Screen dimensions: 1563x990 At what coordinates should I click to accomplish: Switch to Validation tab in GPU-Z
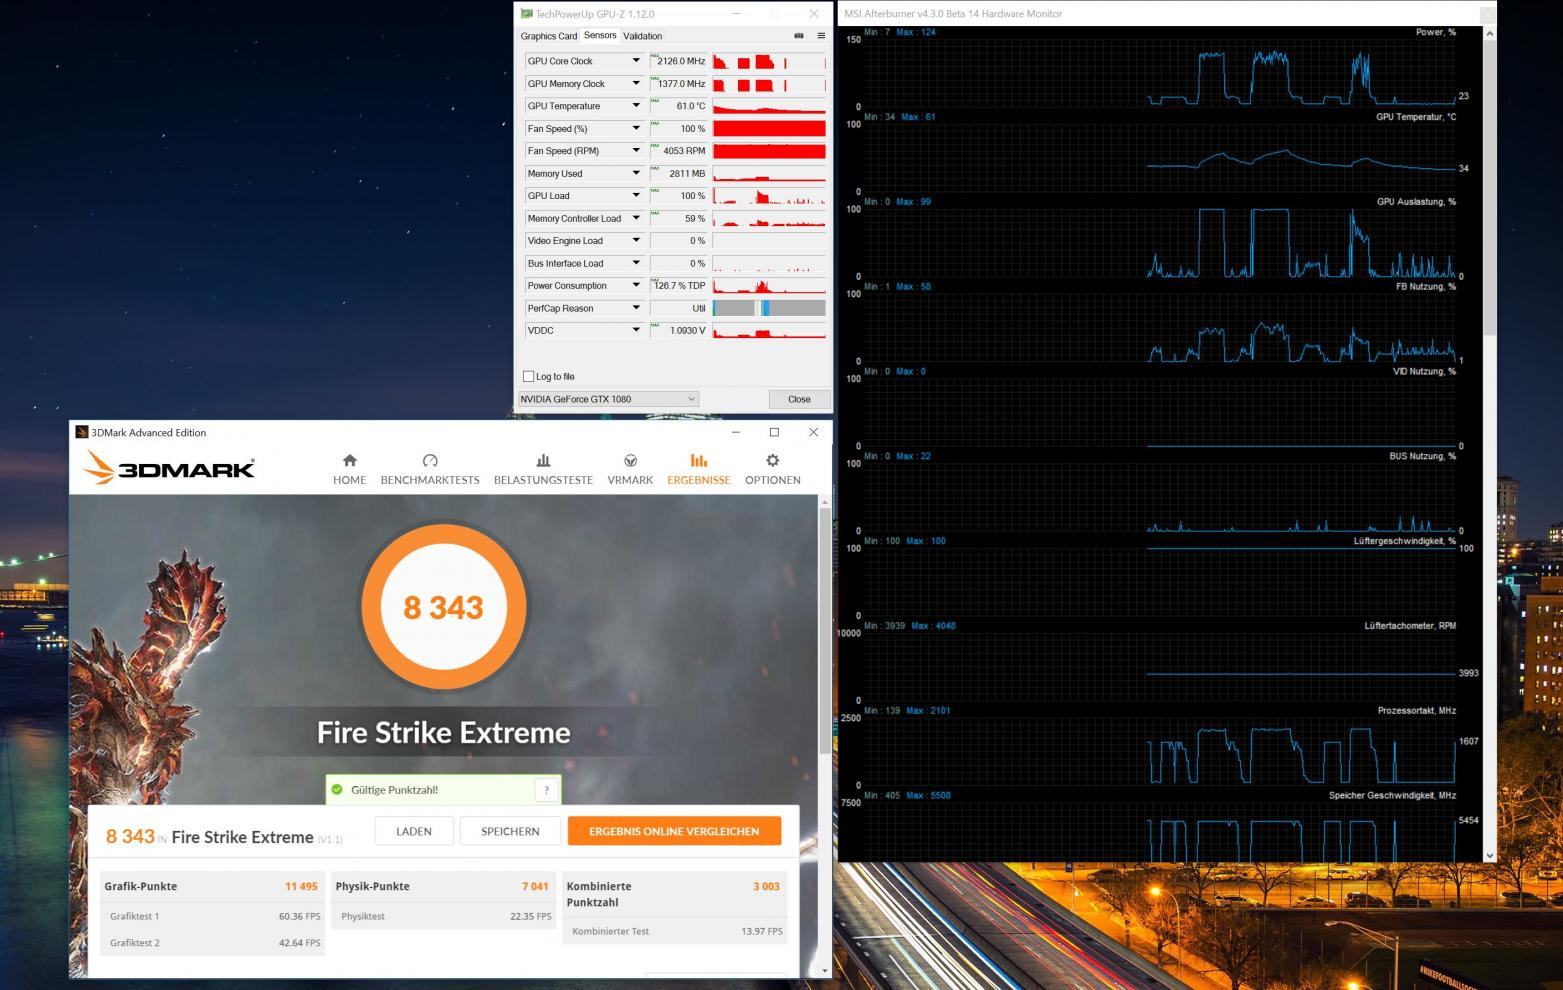pos(642,36)
